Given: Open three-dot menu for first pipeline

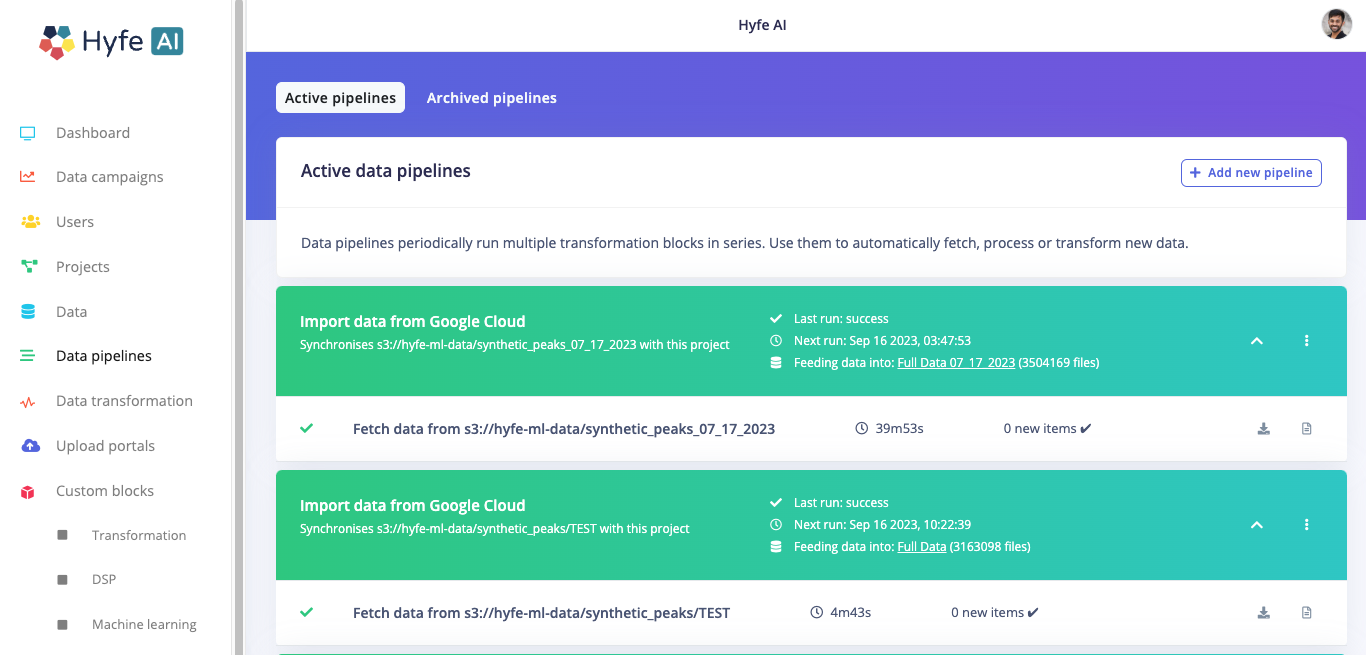Looking at the screenshot, I should 1306,341.
